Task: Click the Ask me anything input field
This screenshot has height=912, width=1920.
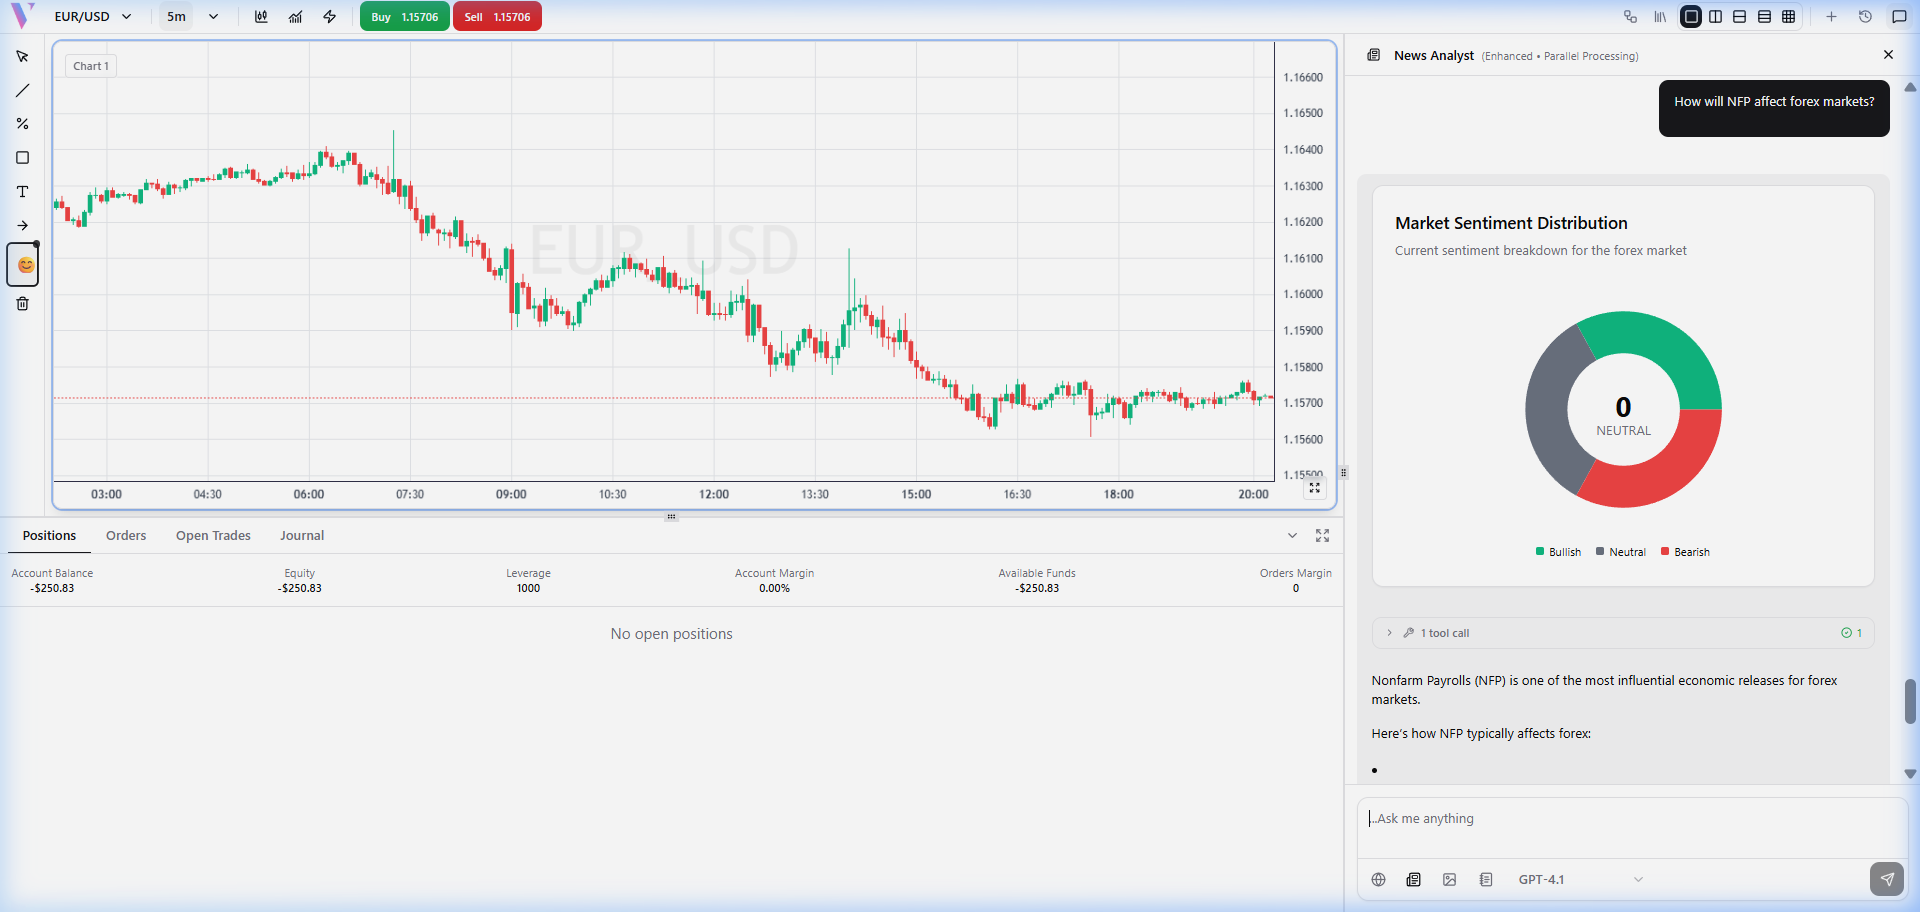Action: tap(1620, 819)
